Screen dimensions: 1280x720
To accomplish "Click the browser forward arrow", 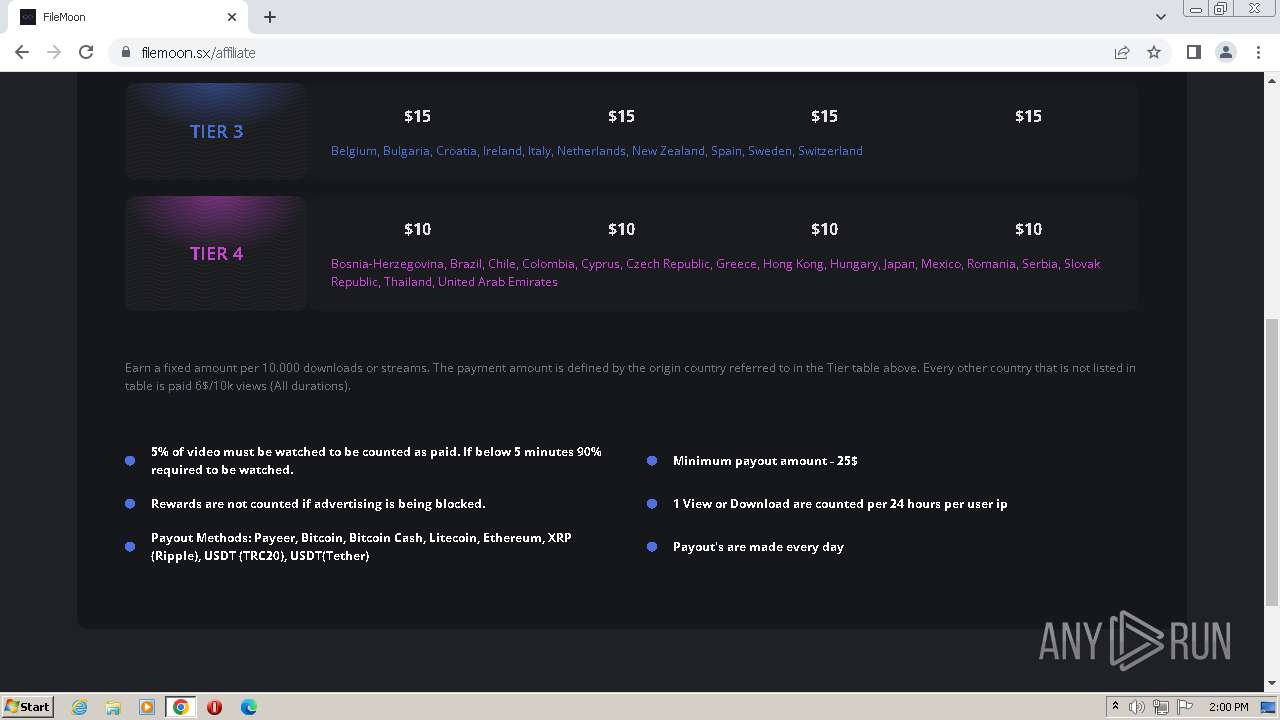I will pyautogui.click(x=54, y=52).
